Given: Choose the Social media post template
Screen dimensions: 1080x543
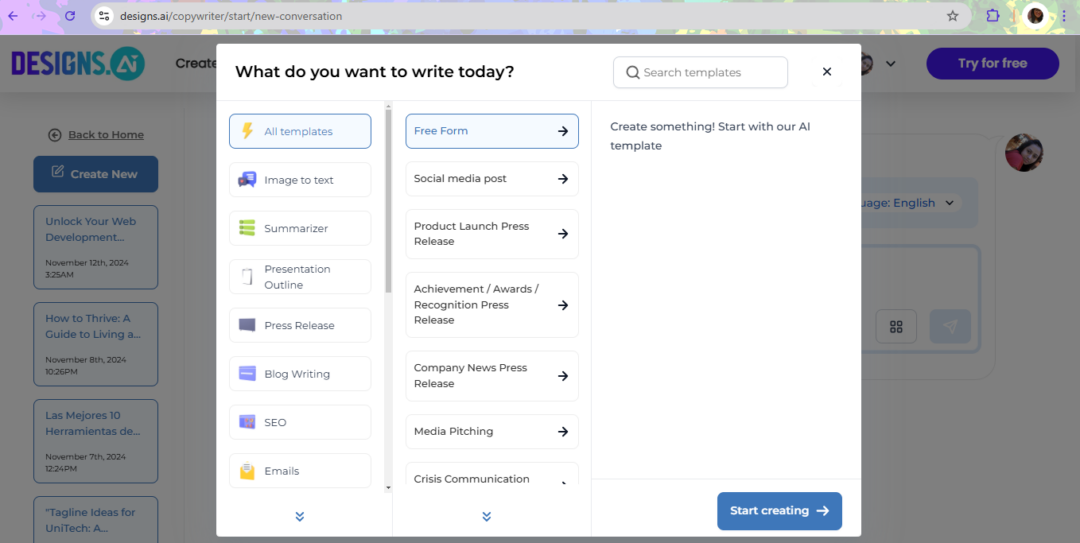Looking at the screenshot, I should (491, 179).
